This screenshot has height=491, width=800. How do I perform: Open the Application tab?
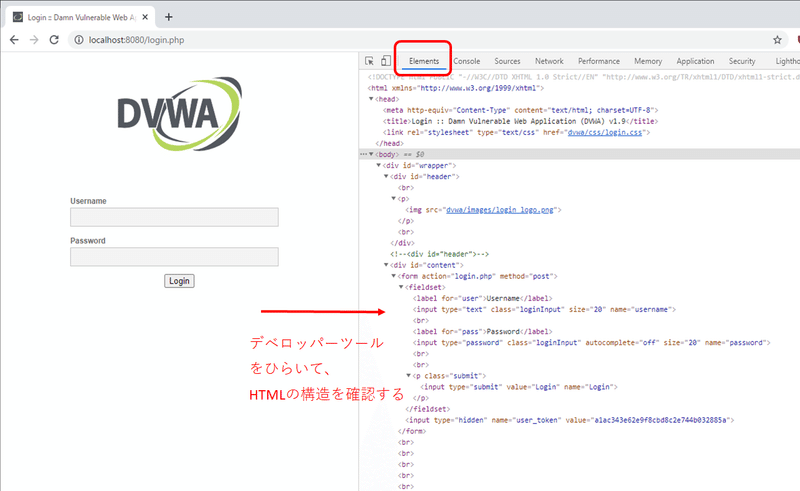(x=695, y=61)
